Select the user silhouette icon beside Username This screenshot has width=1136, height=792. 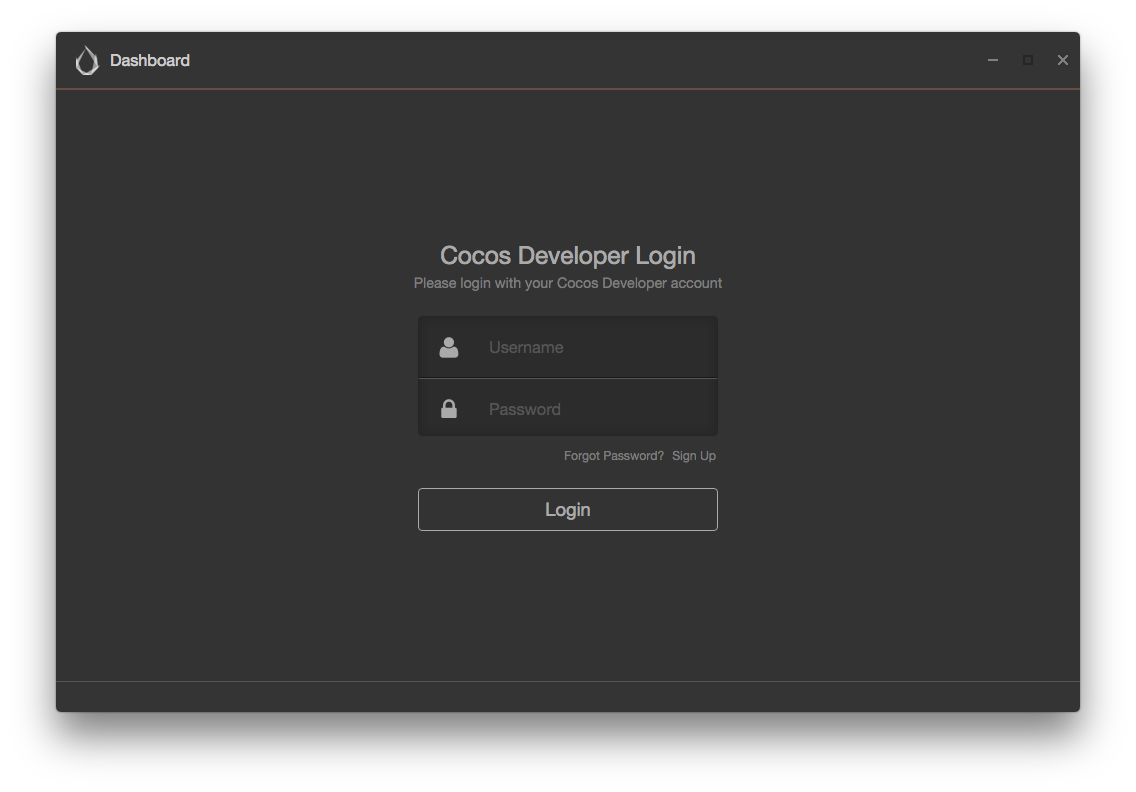click(448, 347)
